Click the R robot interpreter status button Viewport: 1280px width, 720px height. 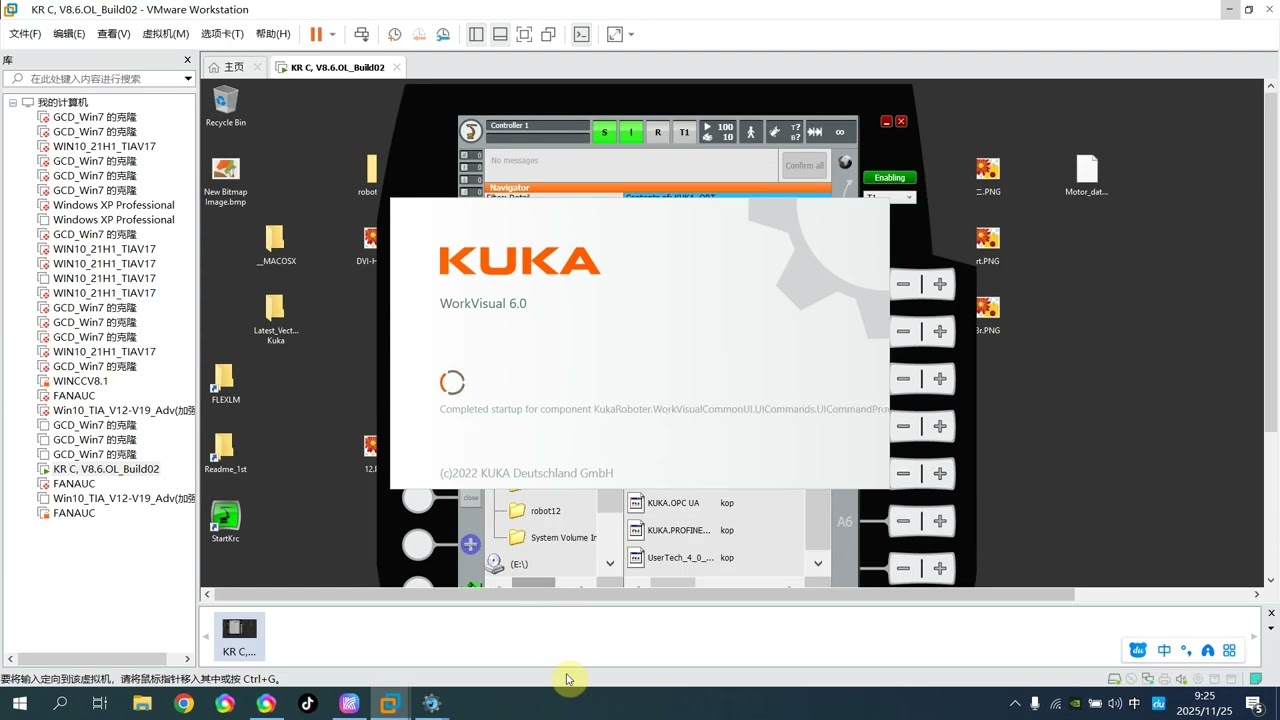(658, 132)
